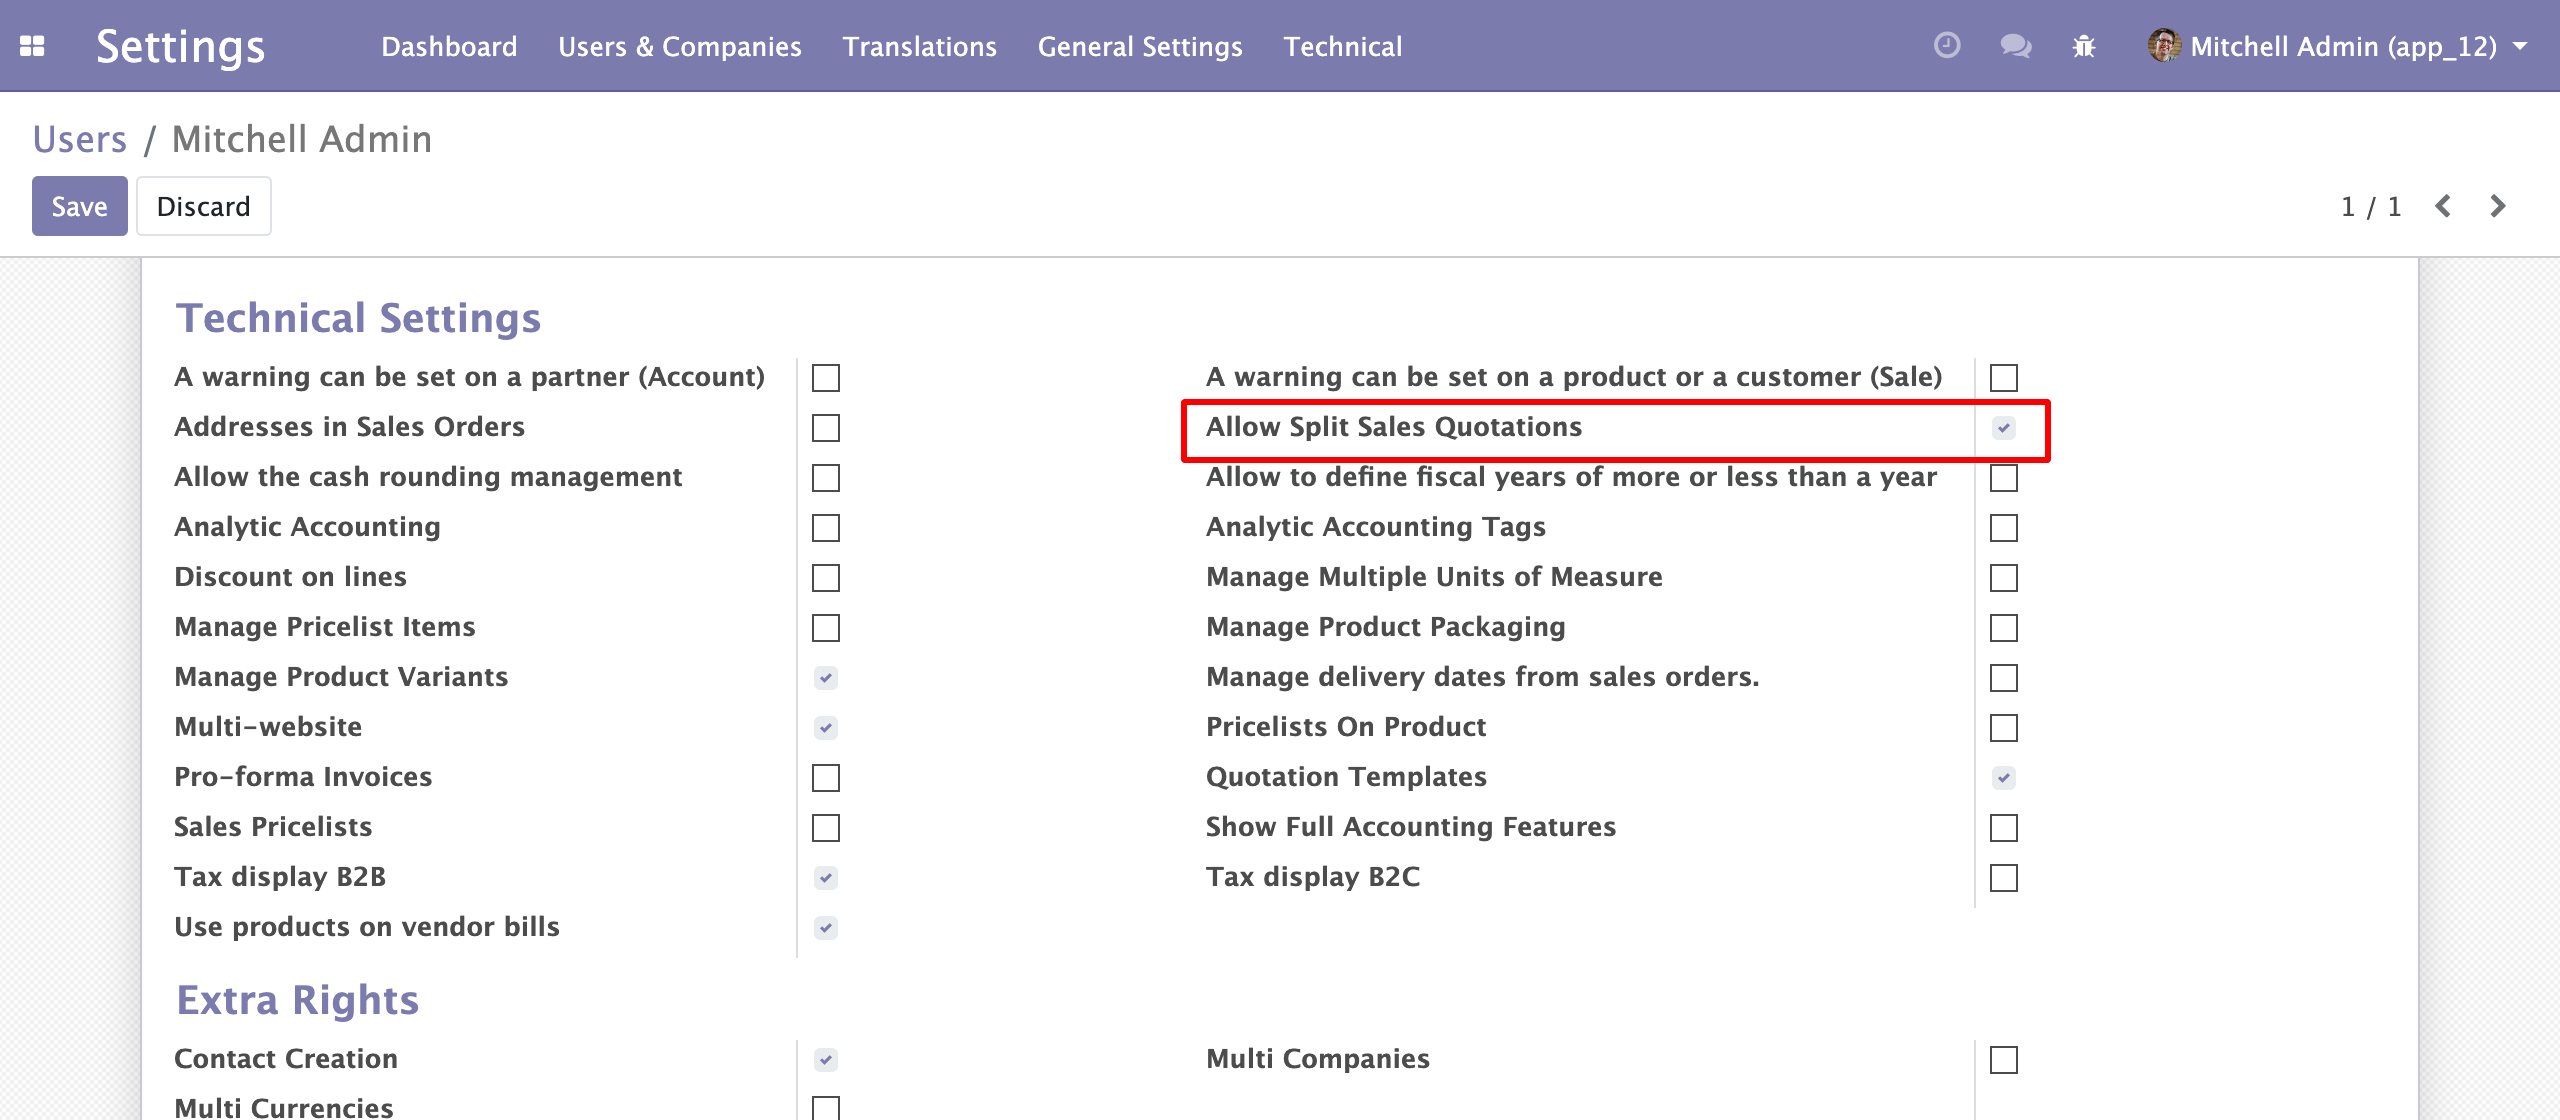Enable Multi Companies checkbox

(2004, 1060)
